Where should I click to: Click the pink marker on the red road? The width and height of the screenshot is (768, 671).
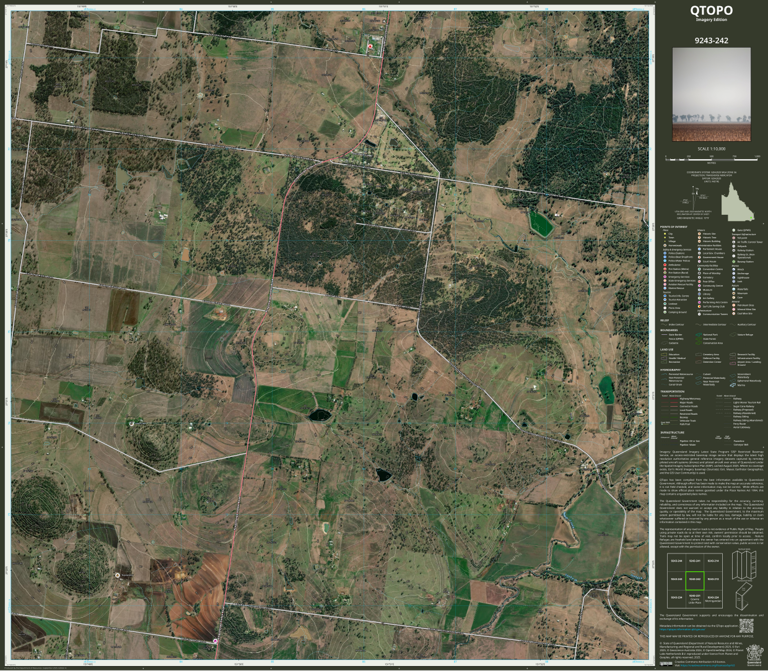pyautogui.click(x=215, y=641)
